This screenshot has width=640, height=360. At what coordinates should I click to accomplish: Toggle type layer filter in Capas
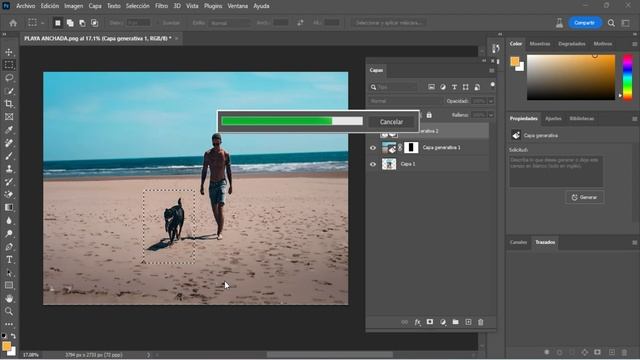click(454, 87)
